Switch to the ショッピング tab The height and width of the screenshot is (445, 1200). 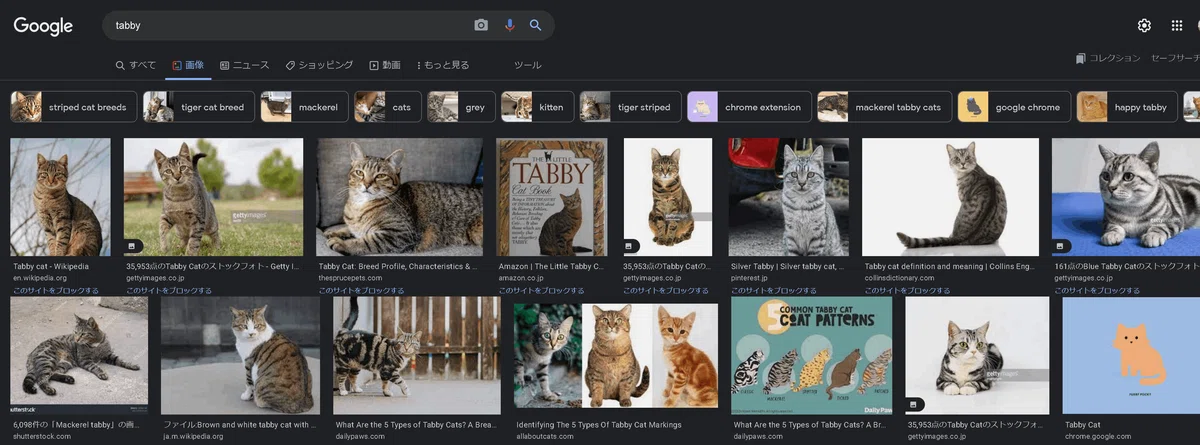point(319,65)
